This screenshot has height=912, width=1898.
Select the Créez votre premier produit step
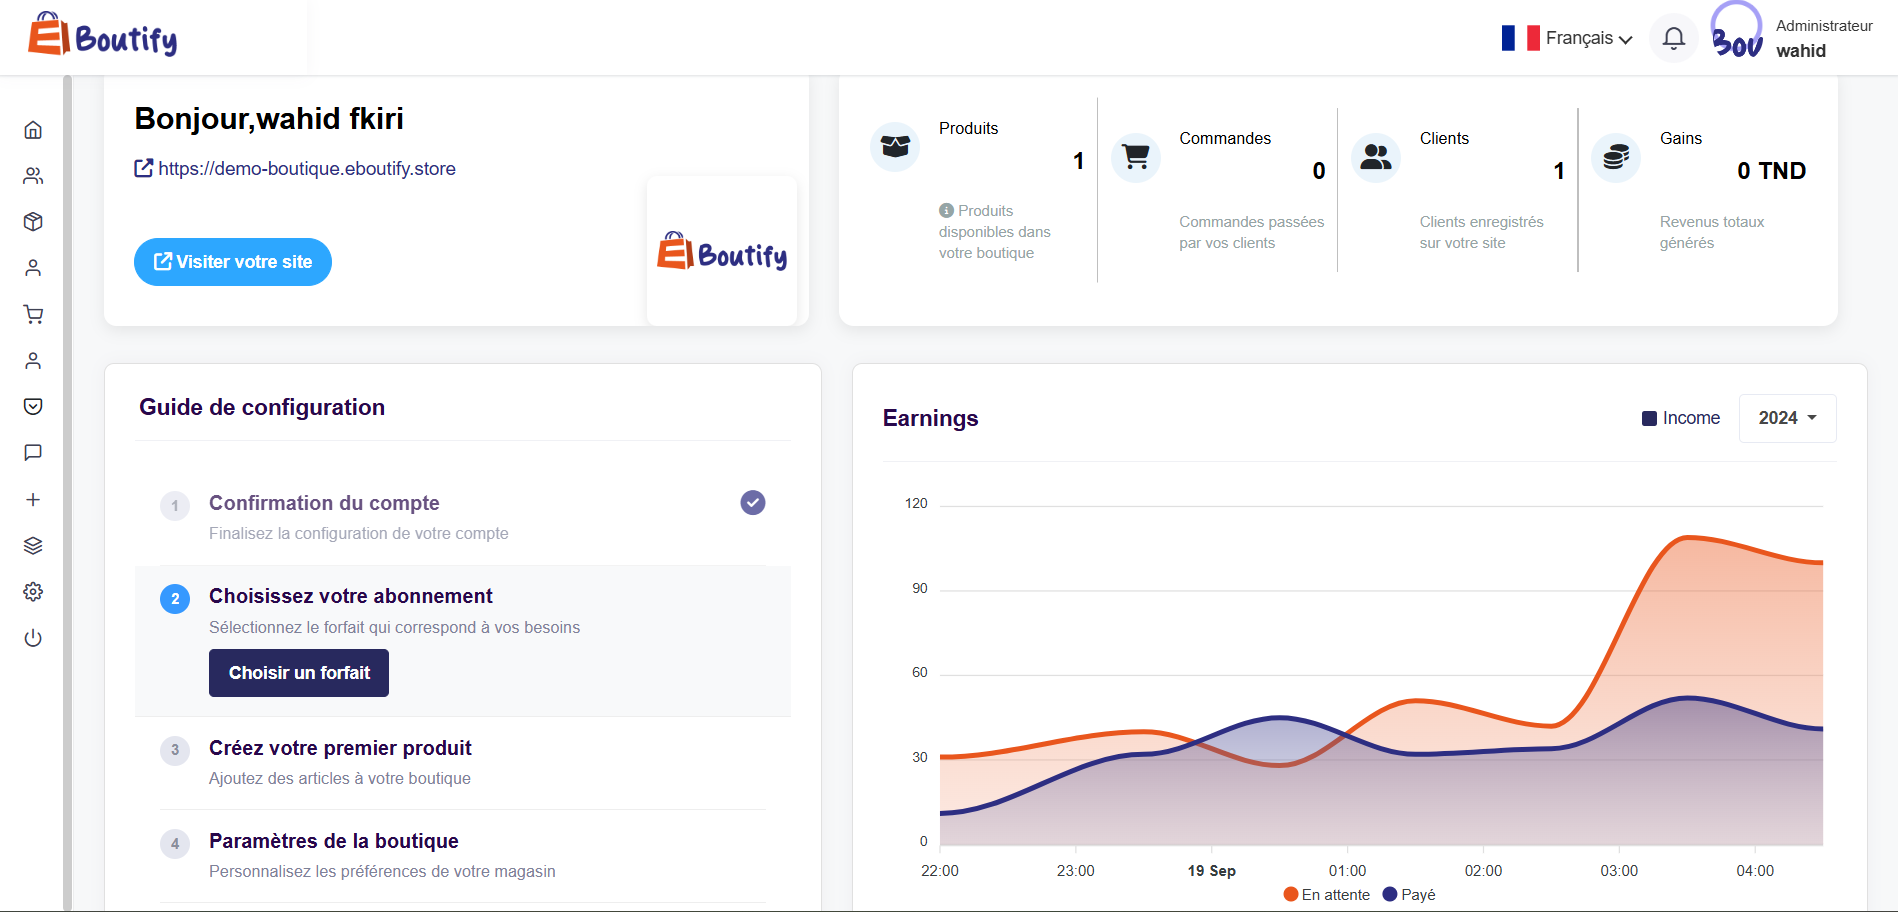tap(340, 748)
